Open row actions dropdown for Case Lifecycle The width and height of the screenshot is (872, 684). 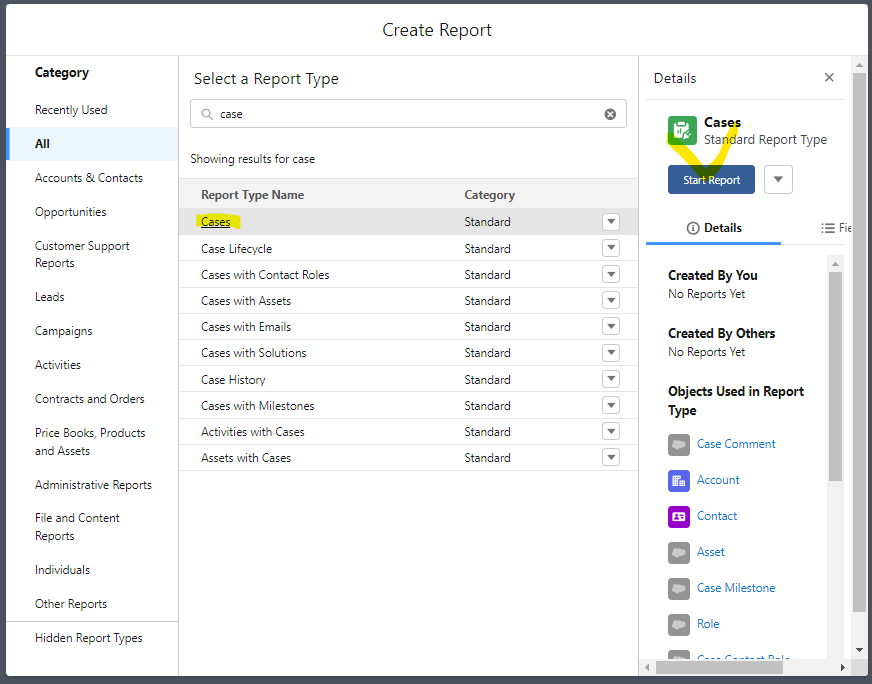(x=610, y=248)
